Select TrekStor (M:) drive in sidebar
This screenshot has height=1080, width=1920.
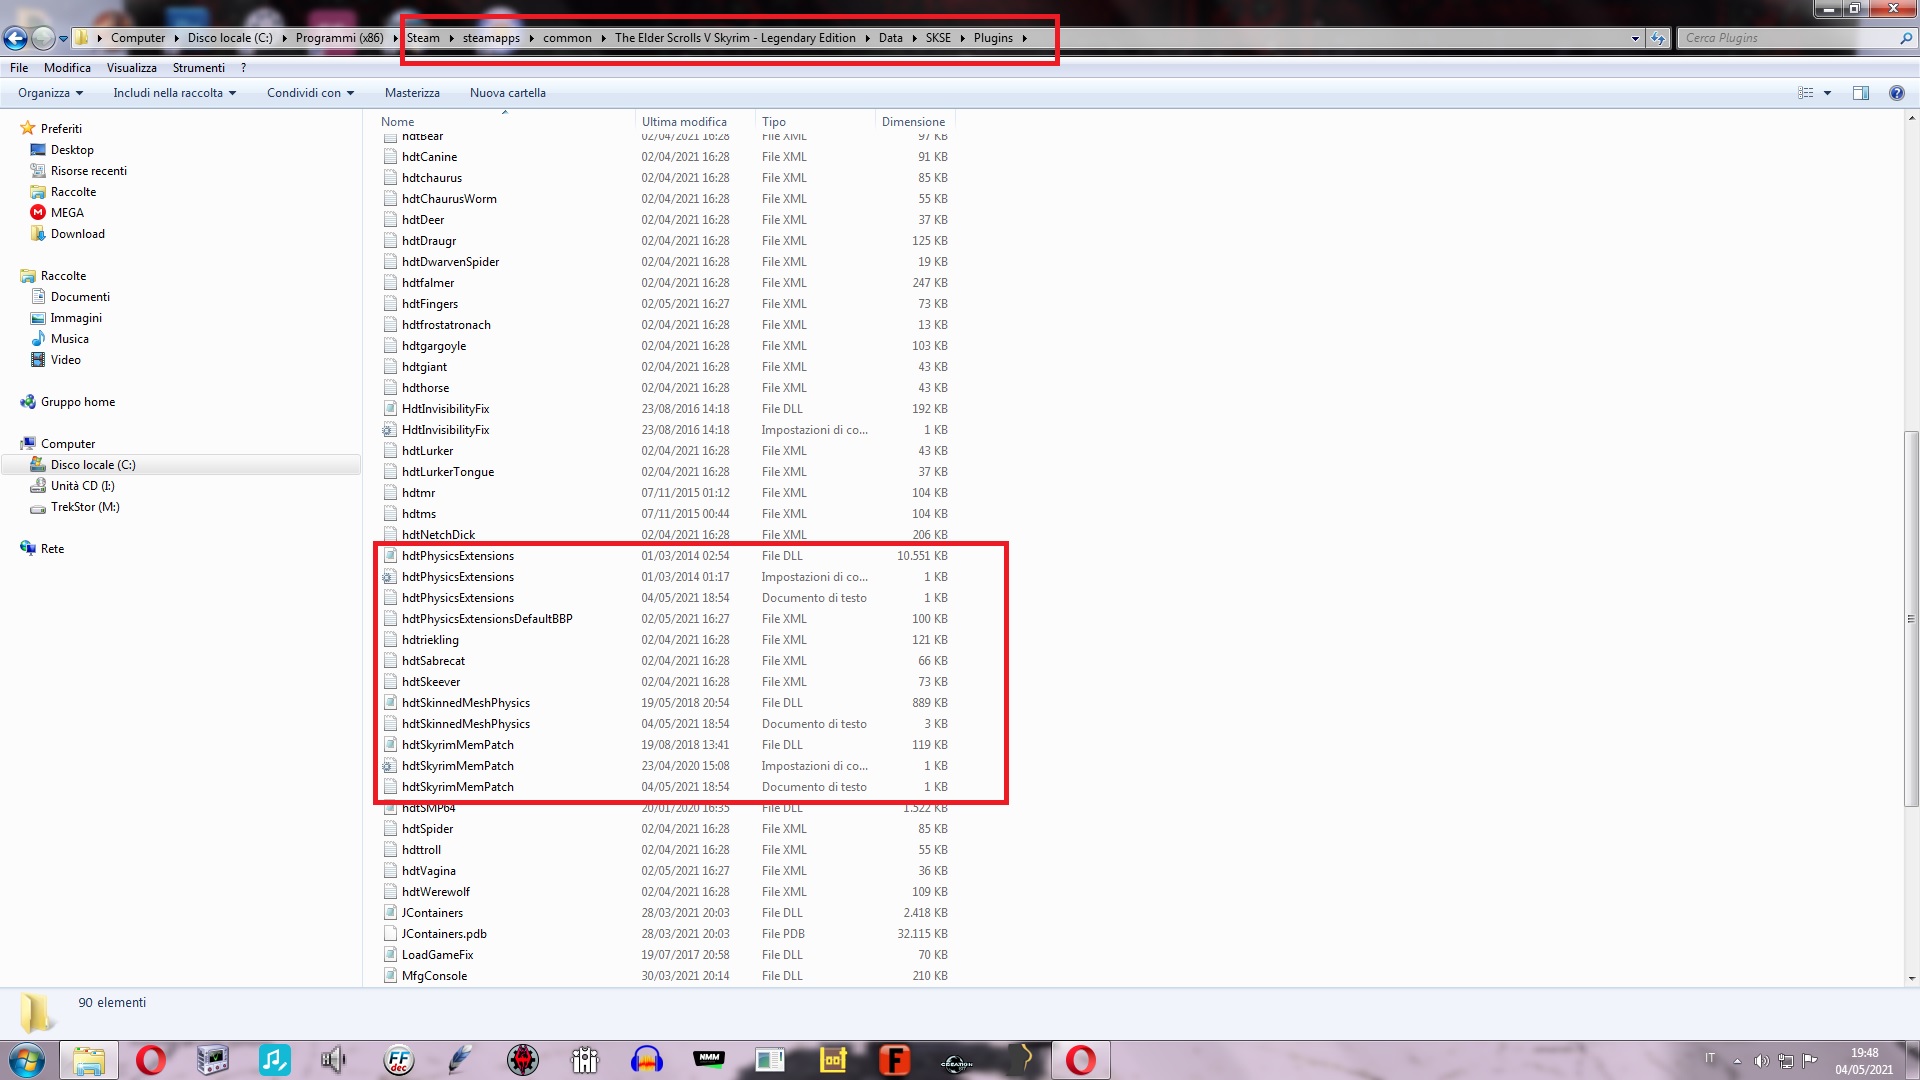[85, 507]
